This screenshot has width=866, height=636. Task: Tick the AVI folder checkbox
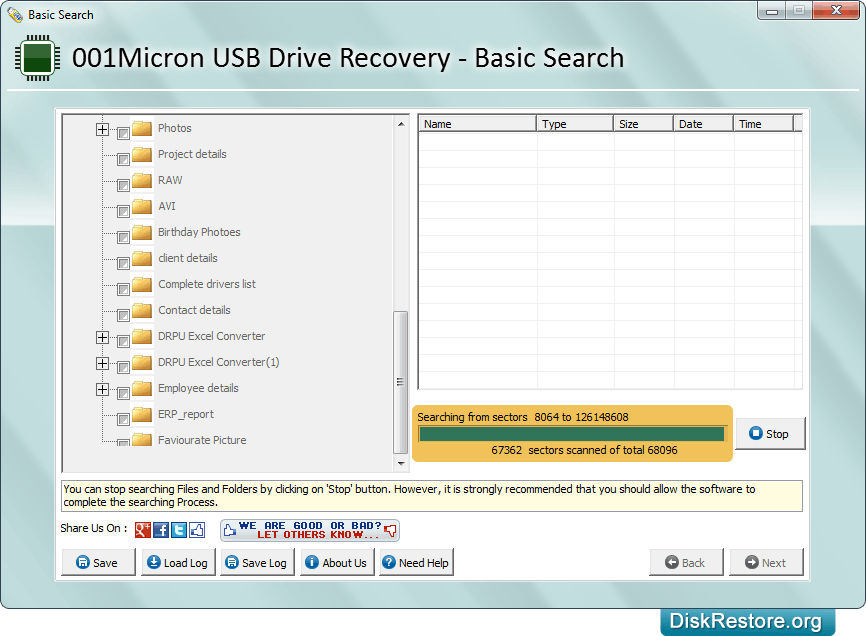(123, 211)
